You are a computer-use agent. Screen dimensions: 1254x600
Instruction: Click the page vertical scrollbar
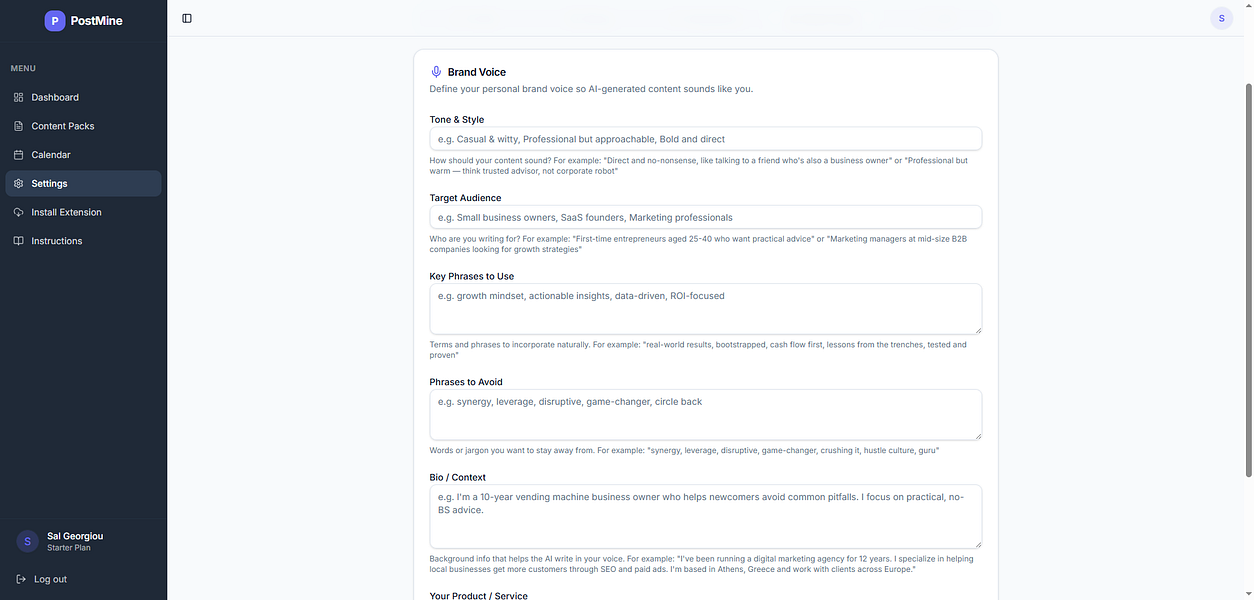(x=1247, y=280)
